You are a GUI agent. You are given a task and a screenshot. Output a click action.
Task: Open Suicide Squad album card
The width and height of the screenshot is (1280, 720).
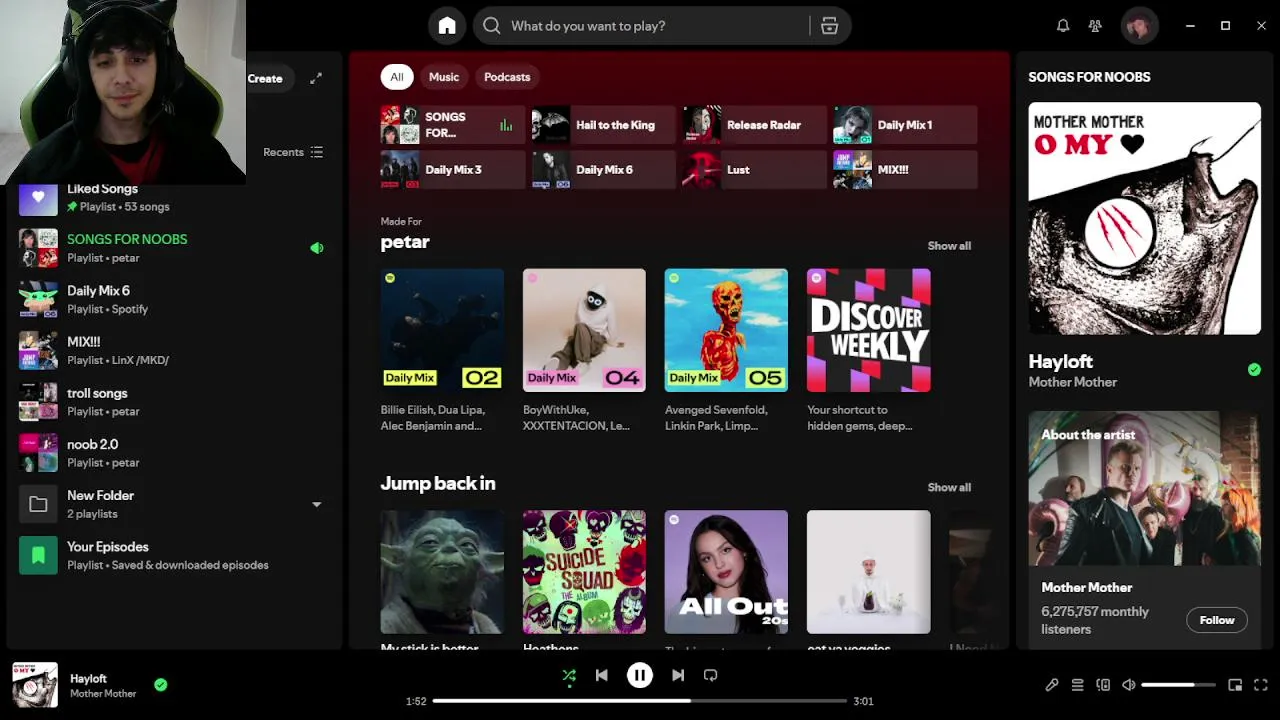click(x=584, y=572)
